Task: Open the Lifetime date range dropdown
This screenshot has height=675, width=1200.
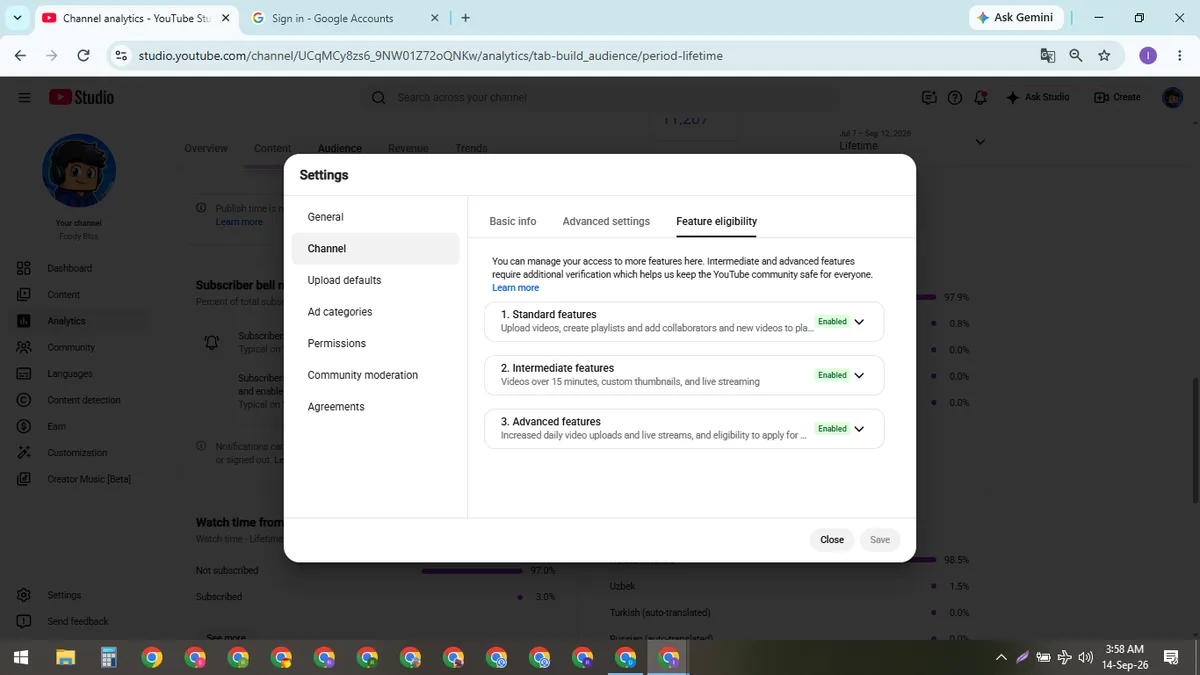Action: click(980, 142)
